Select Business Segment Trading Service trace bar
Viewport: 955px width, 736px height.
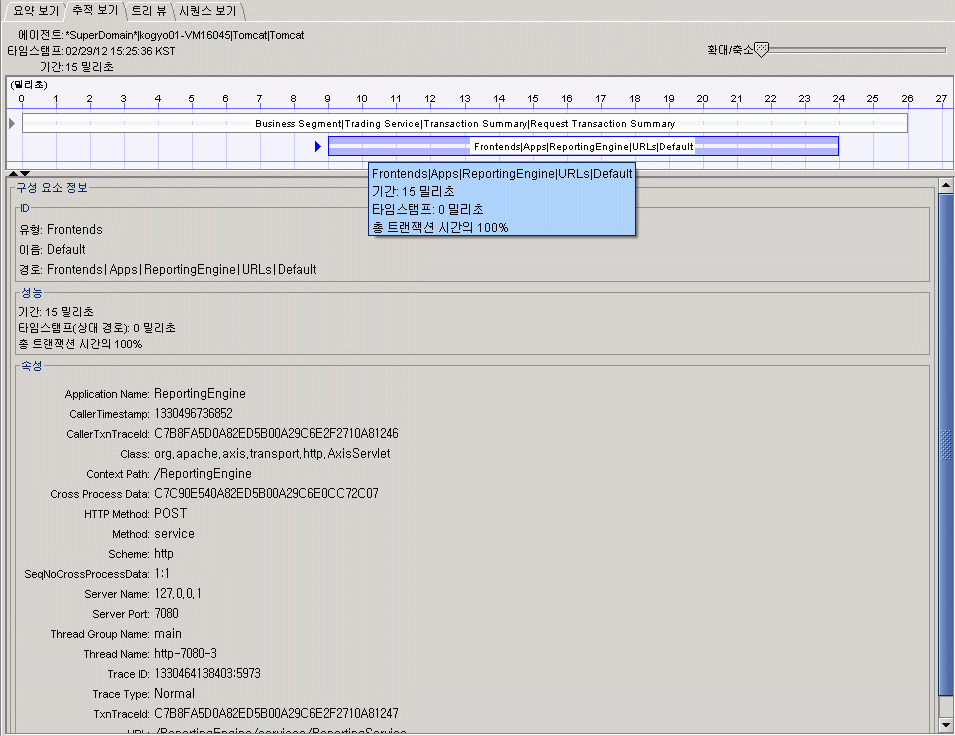click(x=465, y=123)
